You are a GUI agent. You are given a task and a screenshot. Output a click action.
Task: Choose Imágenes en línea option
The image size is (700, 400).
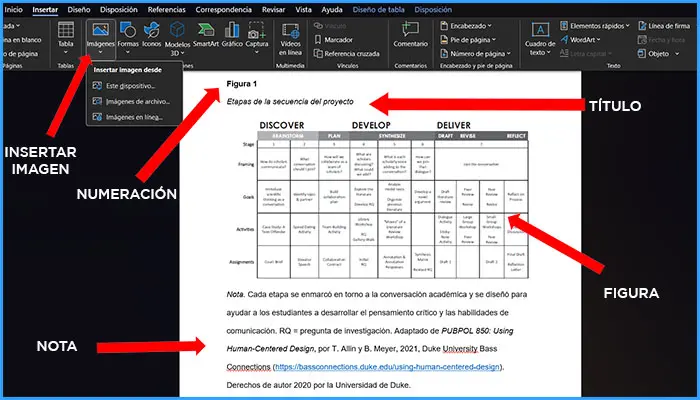pos(128,117)
